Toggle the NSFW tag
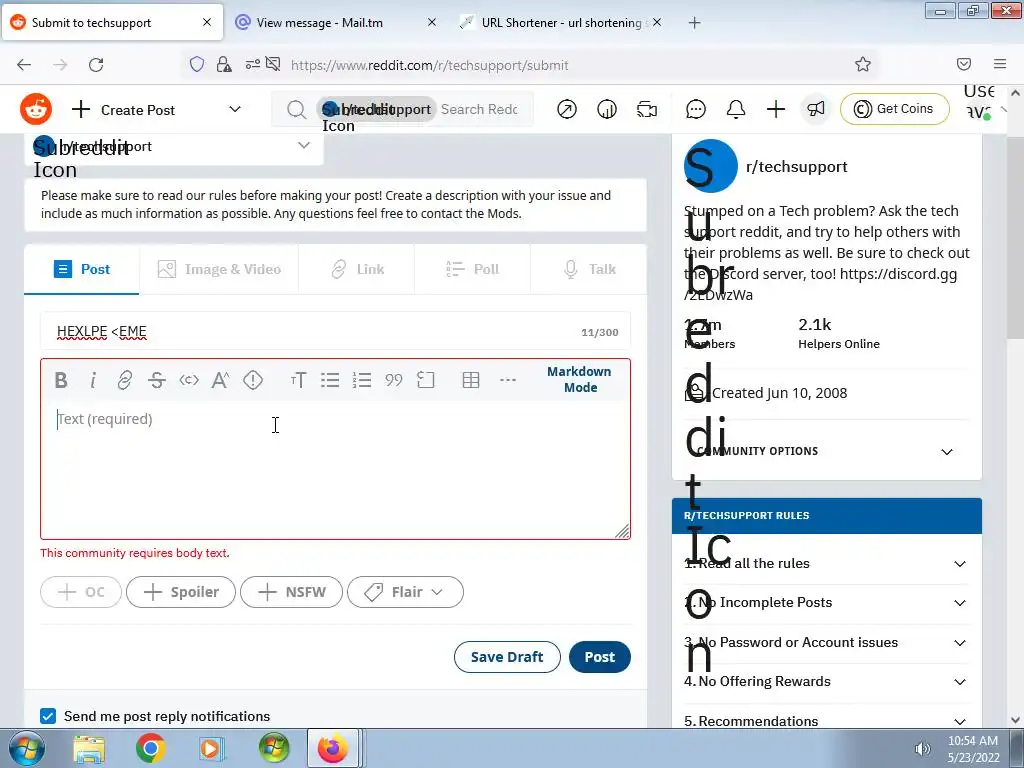This screenshot has height=768, width=1024. point(291,592)
